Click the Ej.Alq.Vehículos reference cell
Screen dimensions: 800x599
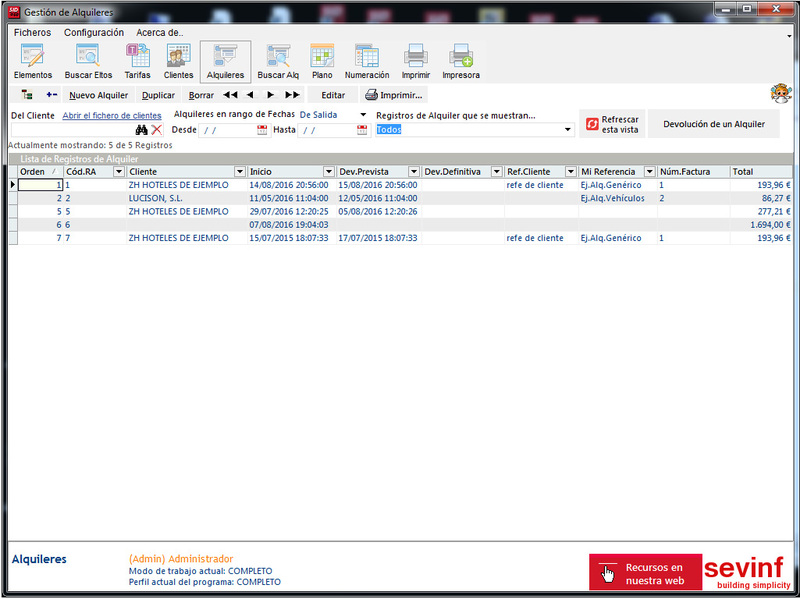coord(617,198)
